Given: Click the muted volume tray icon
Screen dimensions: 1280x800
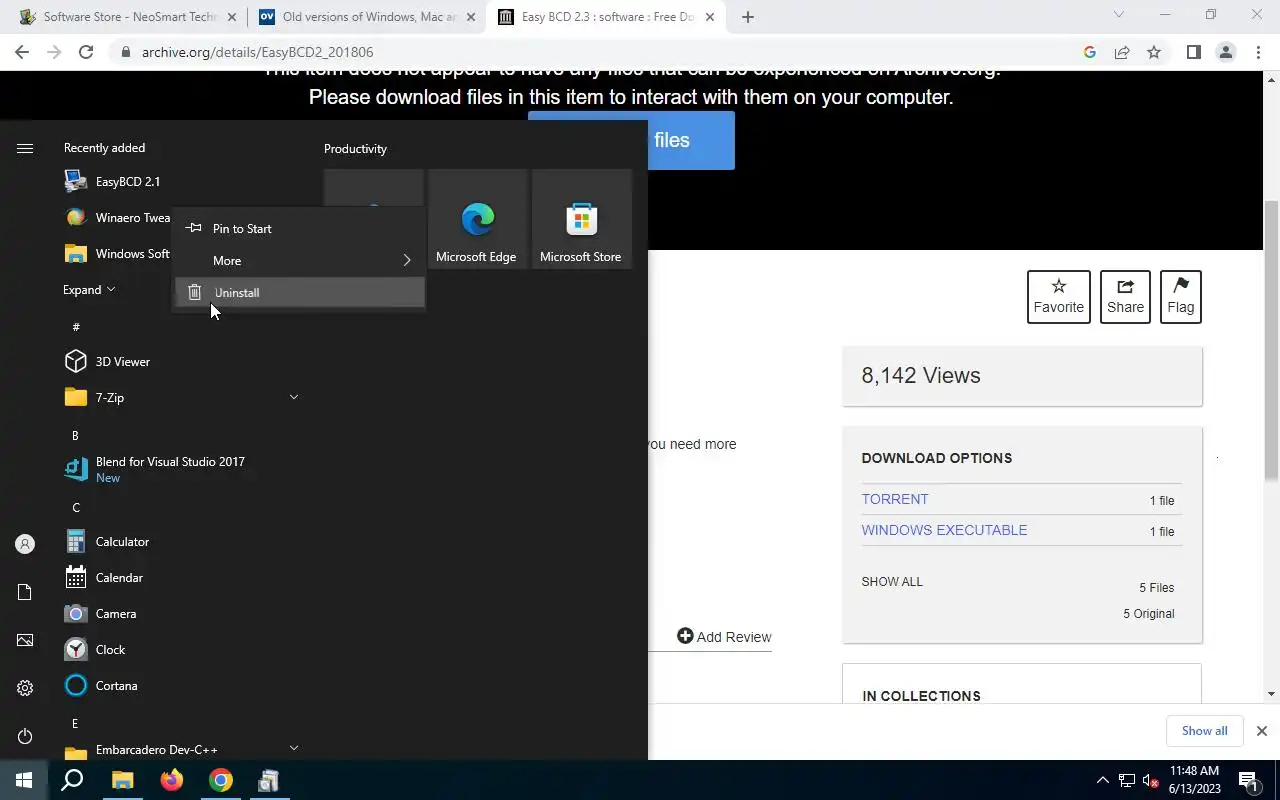Looking at the screenshot, I should pos(1150,781).
